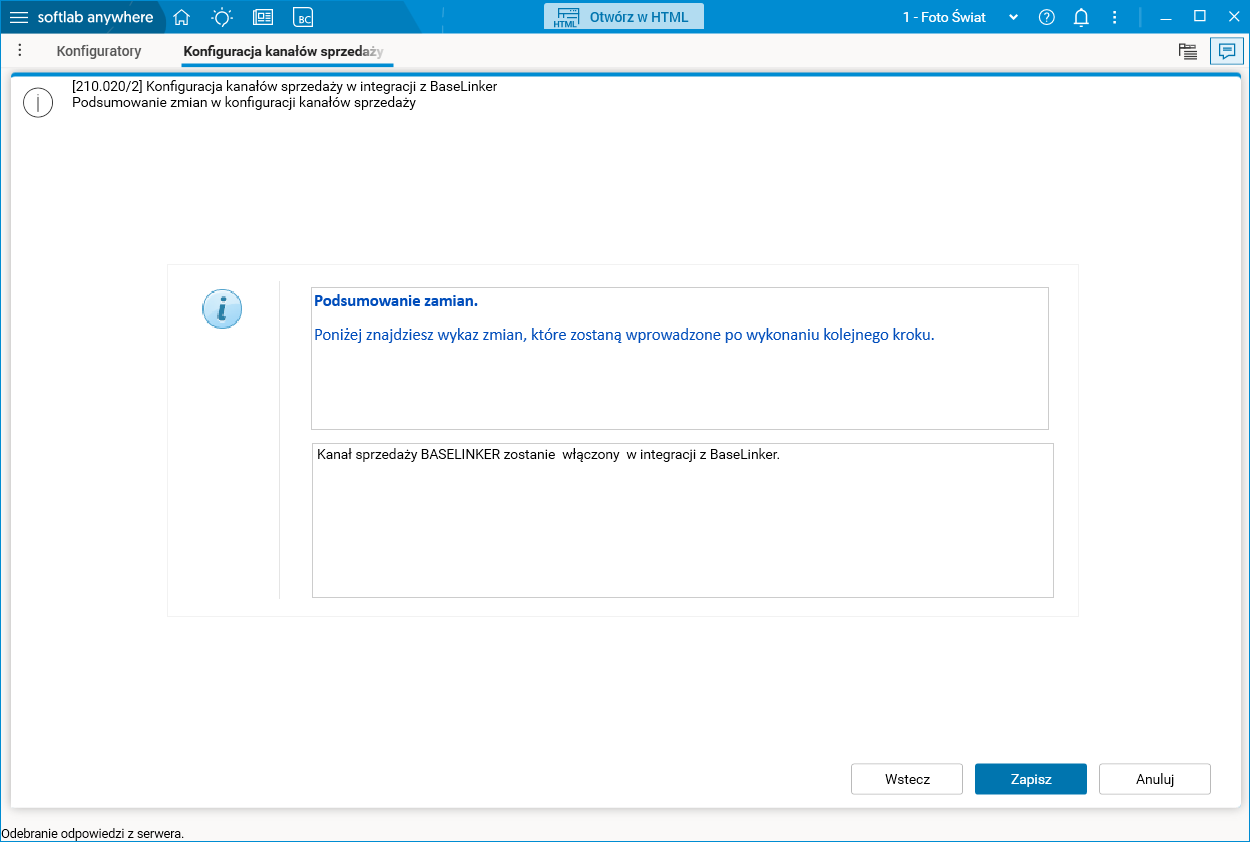This screenshot has height=842, width=1250.
Task: Click the list view panel icon
Action: [1188, 52]
